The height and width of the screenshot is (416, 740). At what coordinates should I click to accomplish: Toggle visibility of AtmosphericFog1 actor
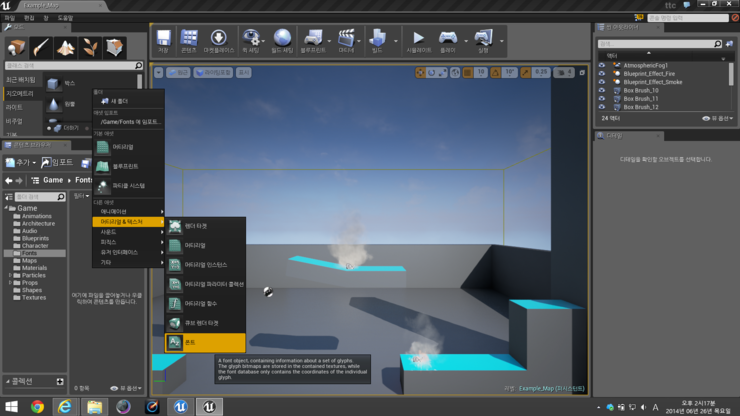point(602,65)
